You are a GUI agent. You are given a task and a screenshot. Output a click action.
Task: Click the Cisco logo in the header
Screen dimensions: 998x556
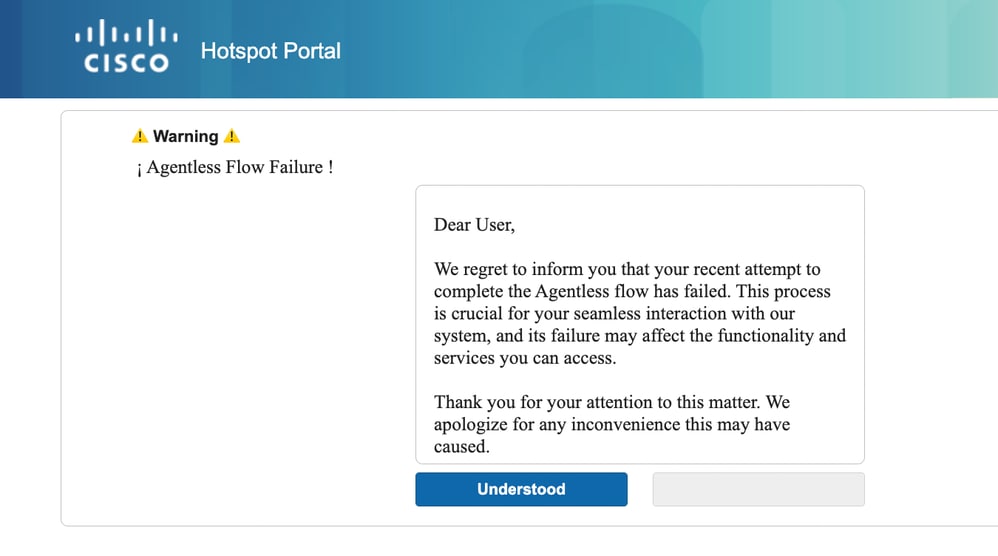tap(126, 46)
